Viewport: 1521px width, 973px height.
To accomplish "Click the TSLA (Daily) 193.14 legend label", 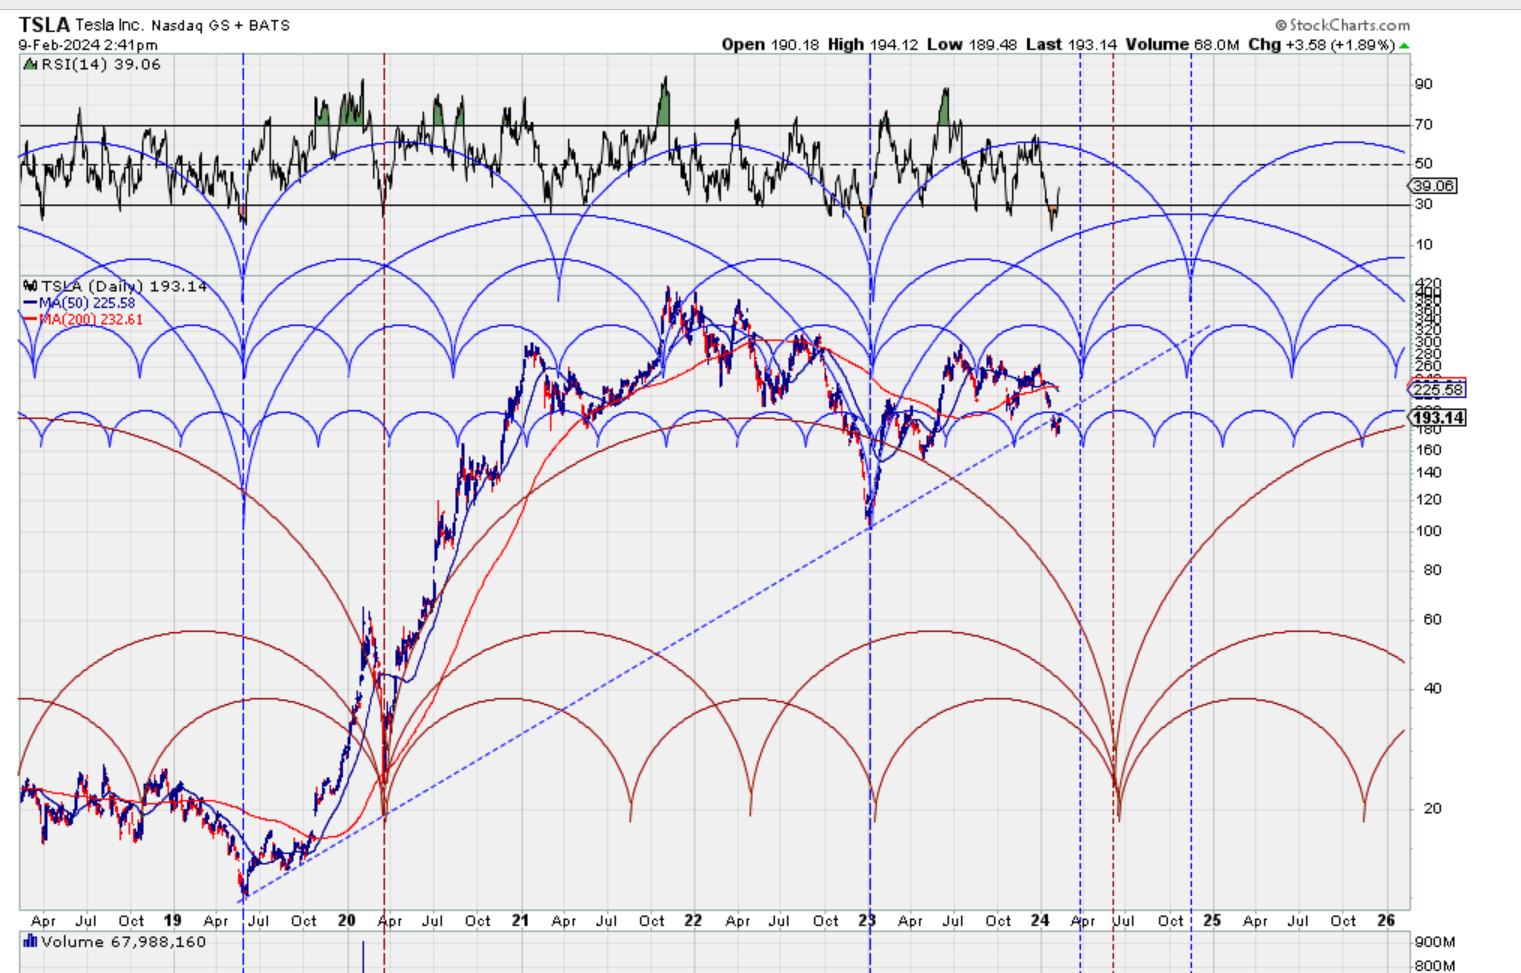I will tap(124, 286).
